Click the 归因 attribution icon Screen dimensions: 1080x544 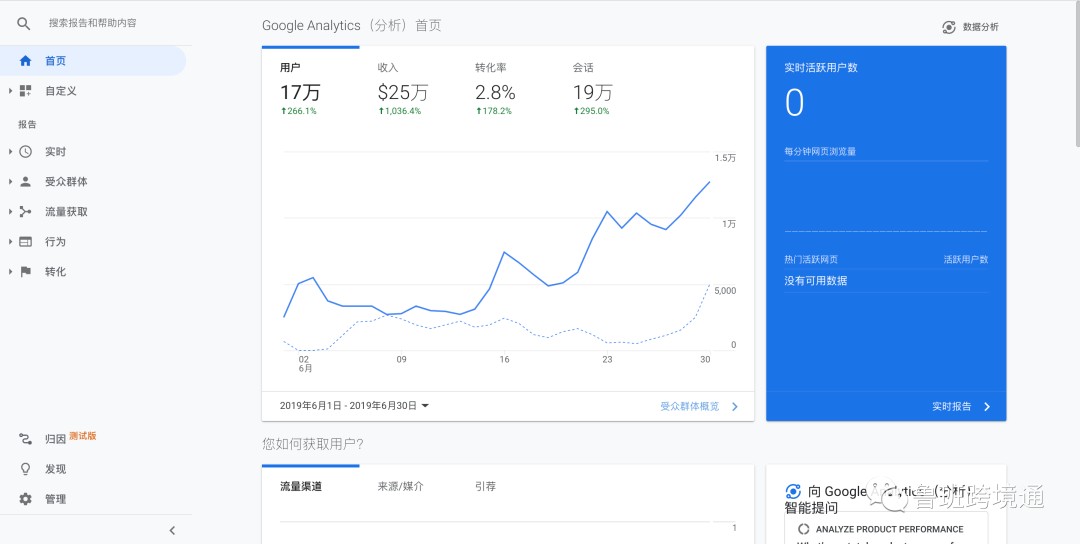pyautogui.click(x=25, y=439)
